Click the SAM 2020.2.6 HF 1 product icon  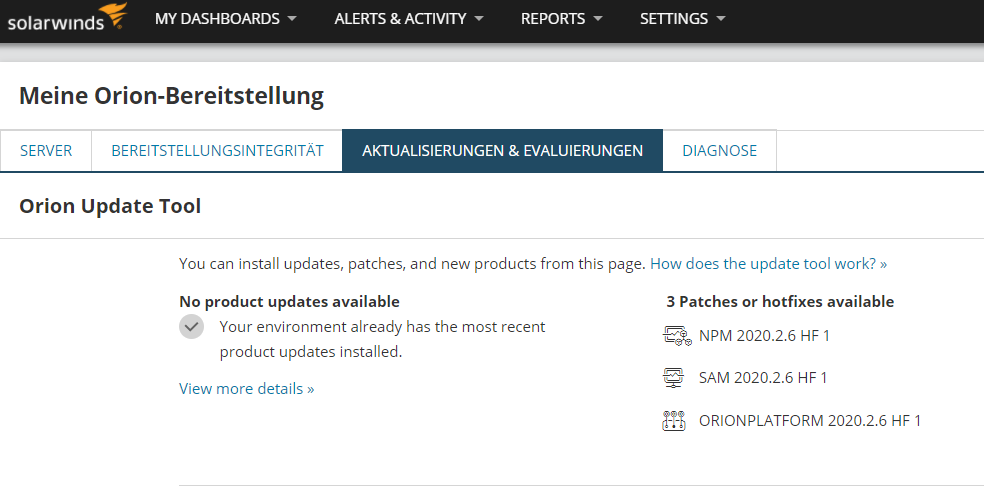[673, 377]
